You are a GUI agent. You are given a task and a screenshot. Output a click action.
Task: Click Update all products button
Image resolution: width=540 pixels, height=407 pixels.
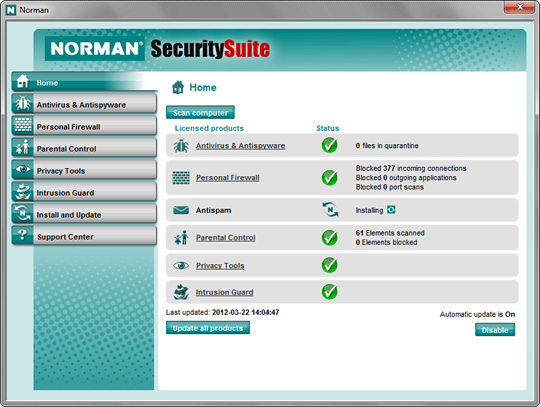208,328
